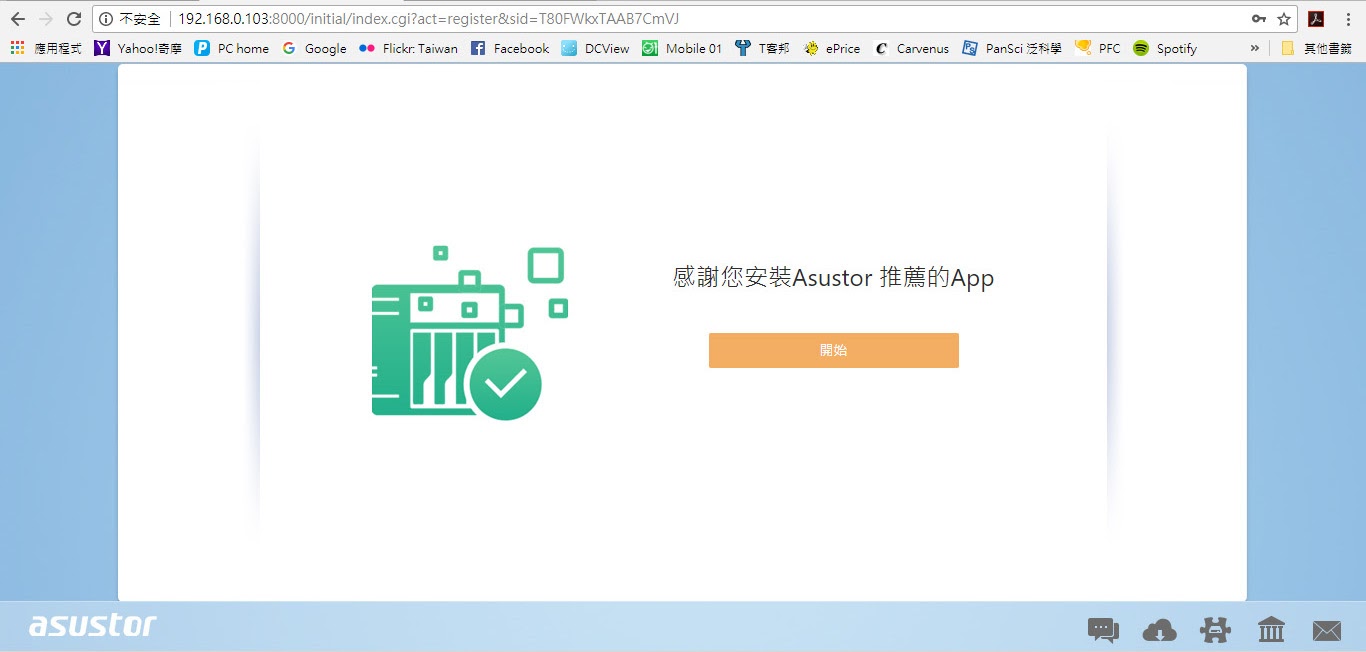This screenshot has width=1366, height=652.
Task: Open the Mobile 01 bookmark
Action: (682, 48)
